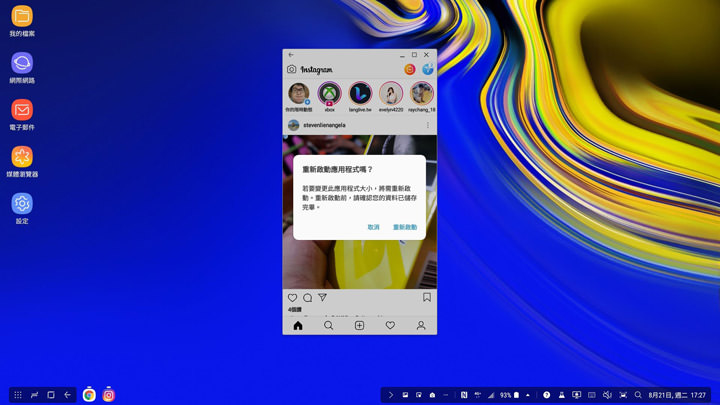Share post via paper plane icon

(x=323, y=298)
